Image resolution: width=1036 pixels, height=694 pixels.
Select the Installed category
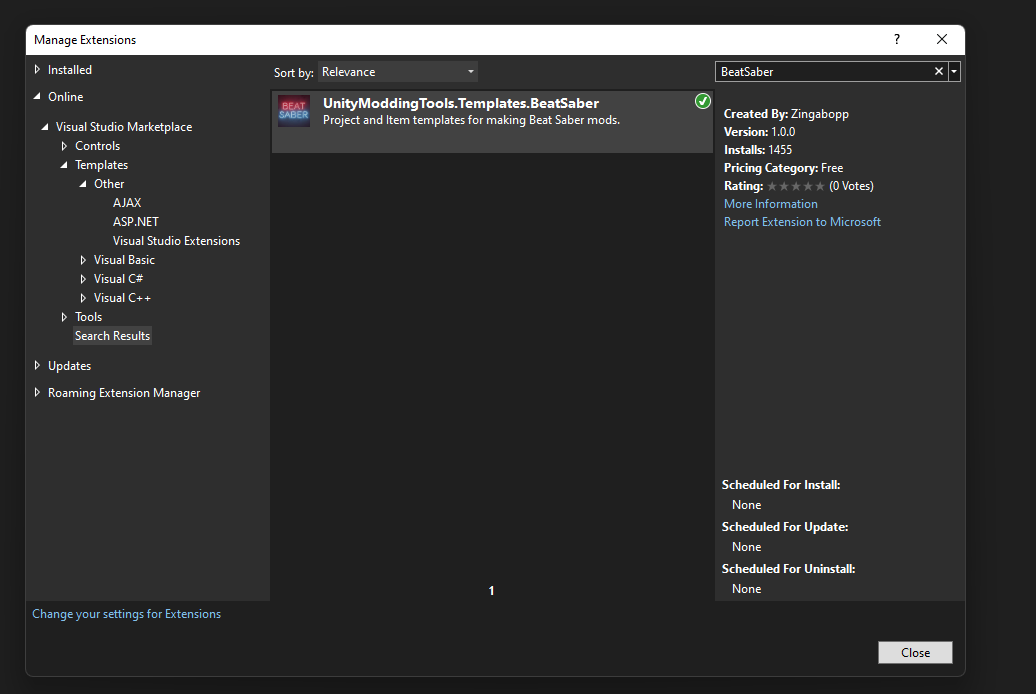(69, 69)
